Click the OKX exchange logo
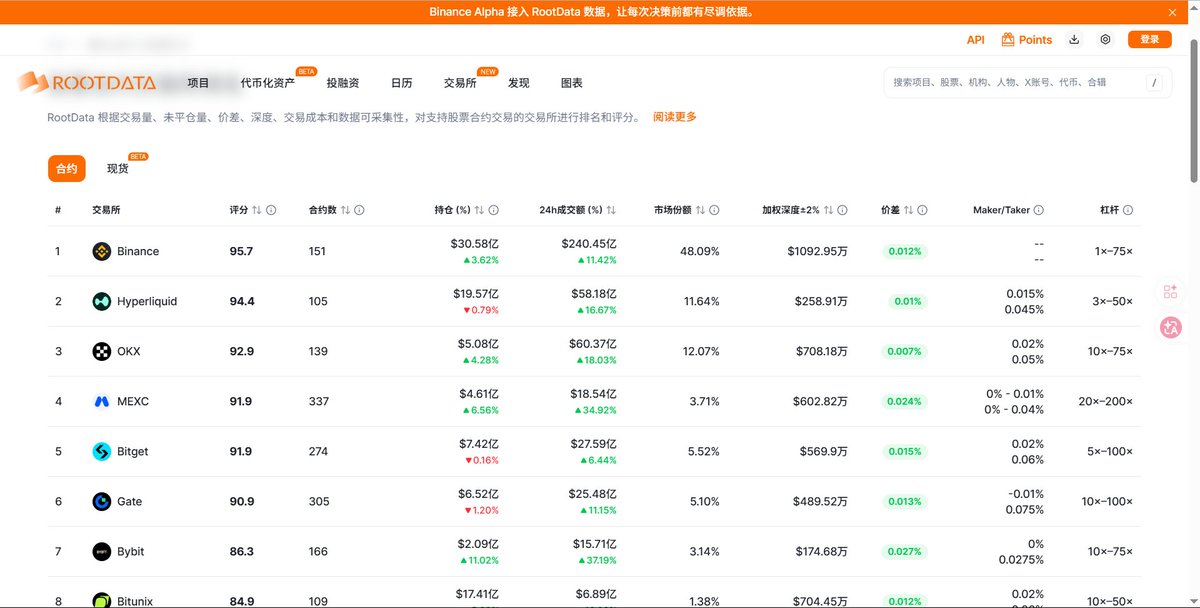The height and width of the screenshot is (608, 1200). coord(101,351)
